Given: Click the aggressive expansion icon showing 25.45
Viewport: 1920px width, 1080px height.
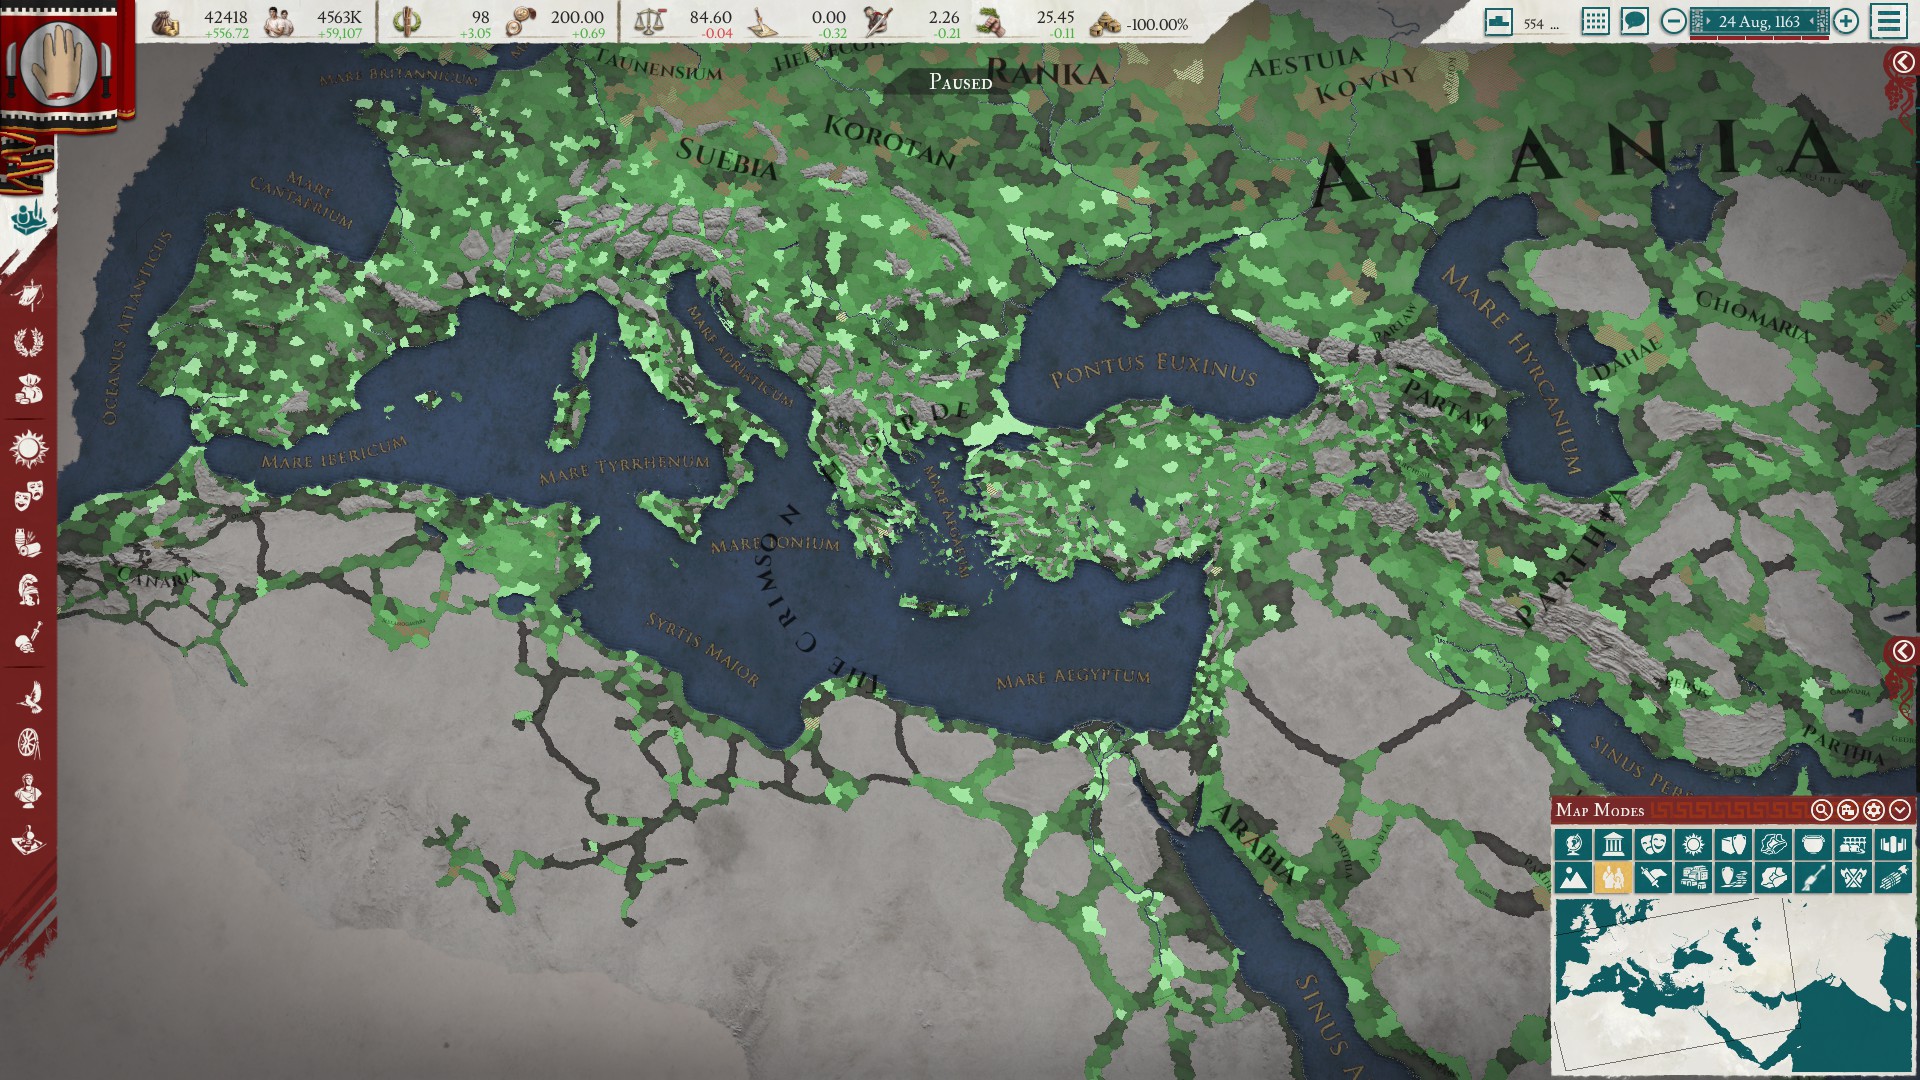Looking at the screenshot, I should pos(991,22).
